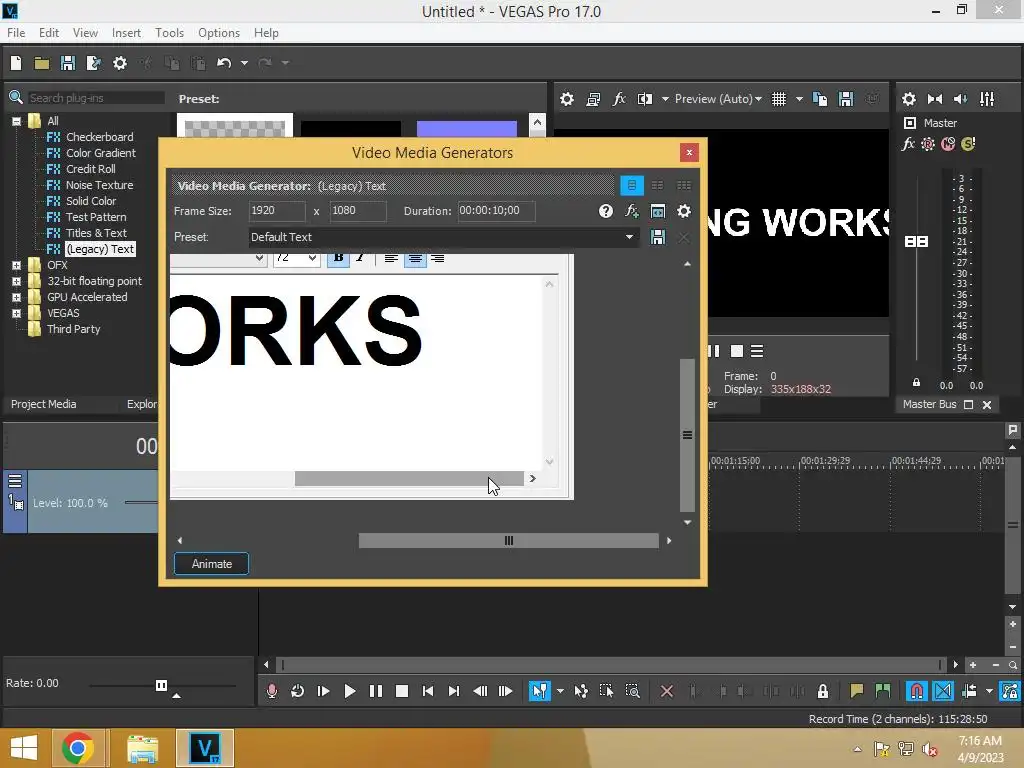Switch the generator to single-column layout view
Image resolution: width=1024 pixels, height=768 pixels.
pyautogui.click(x=632, y=185)
